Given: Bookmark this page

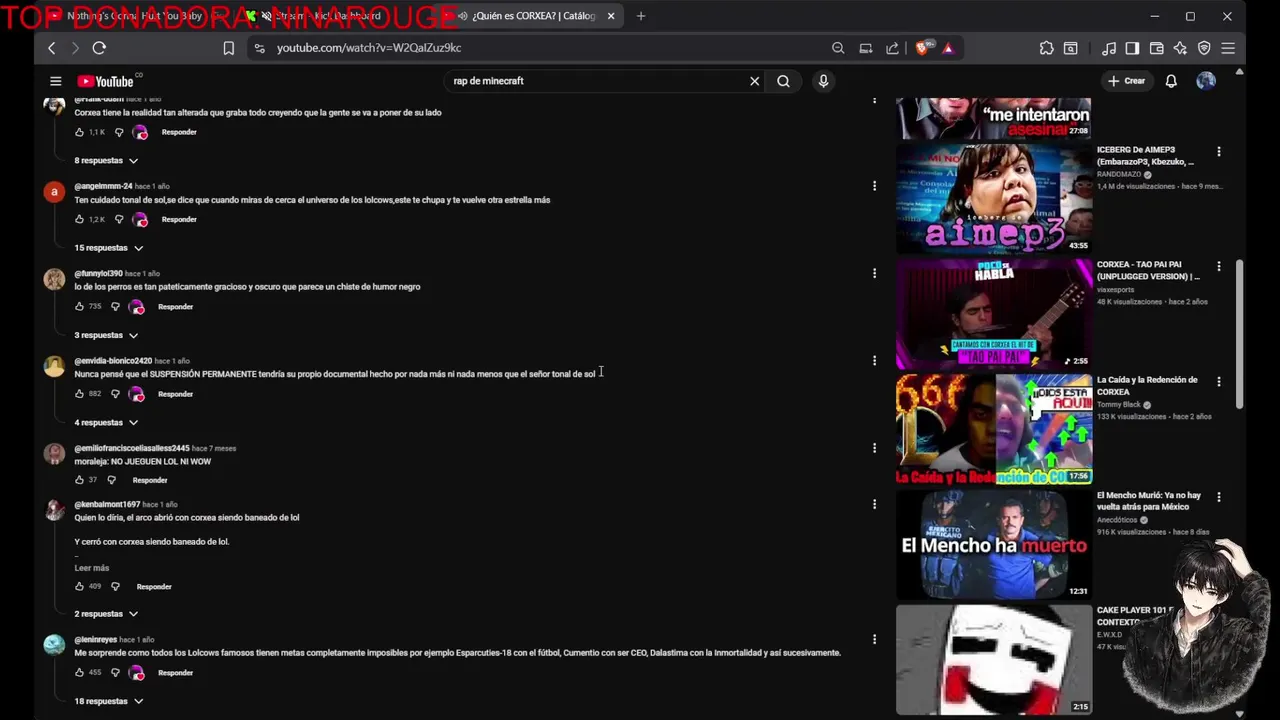Looking at the screenshot, I should point(229,48).
